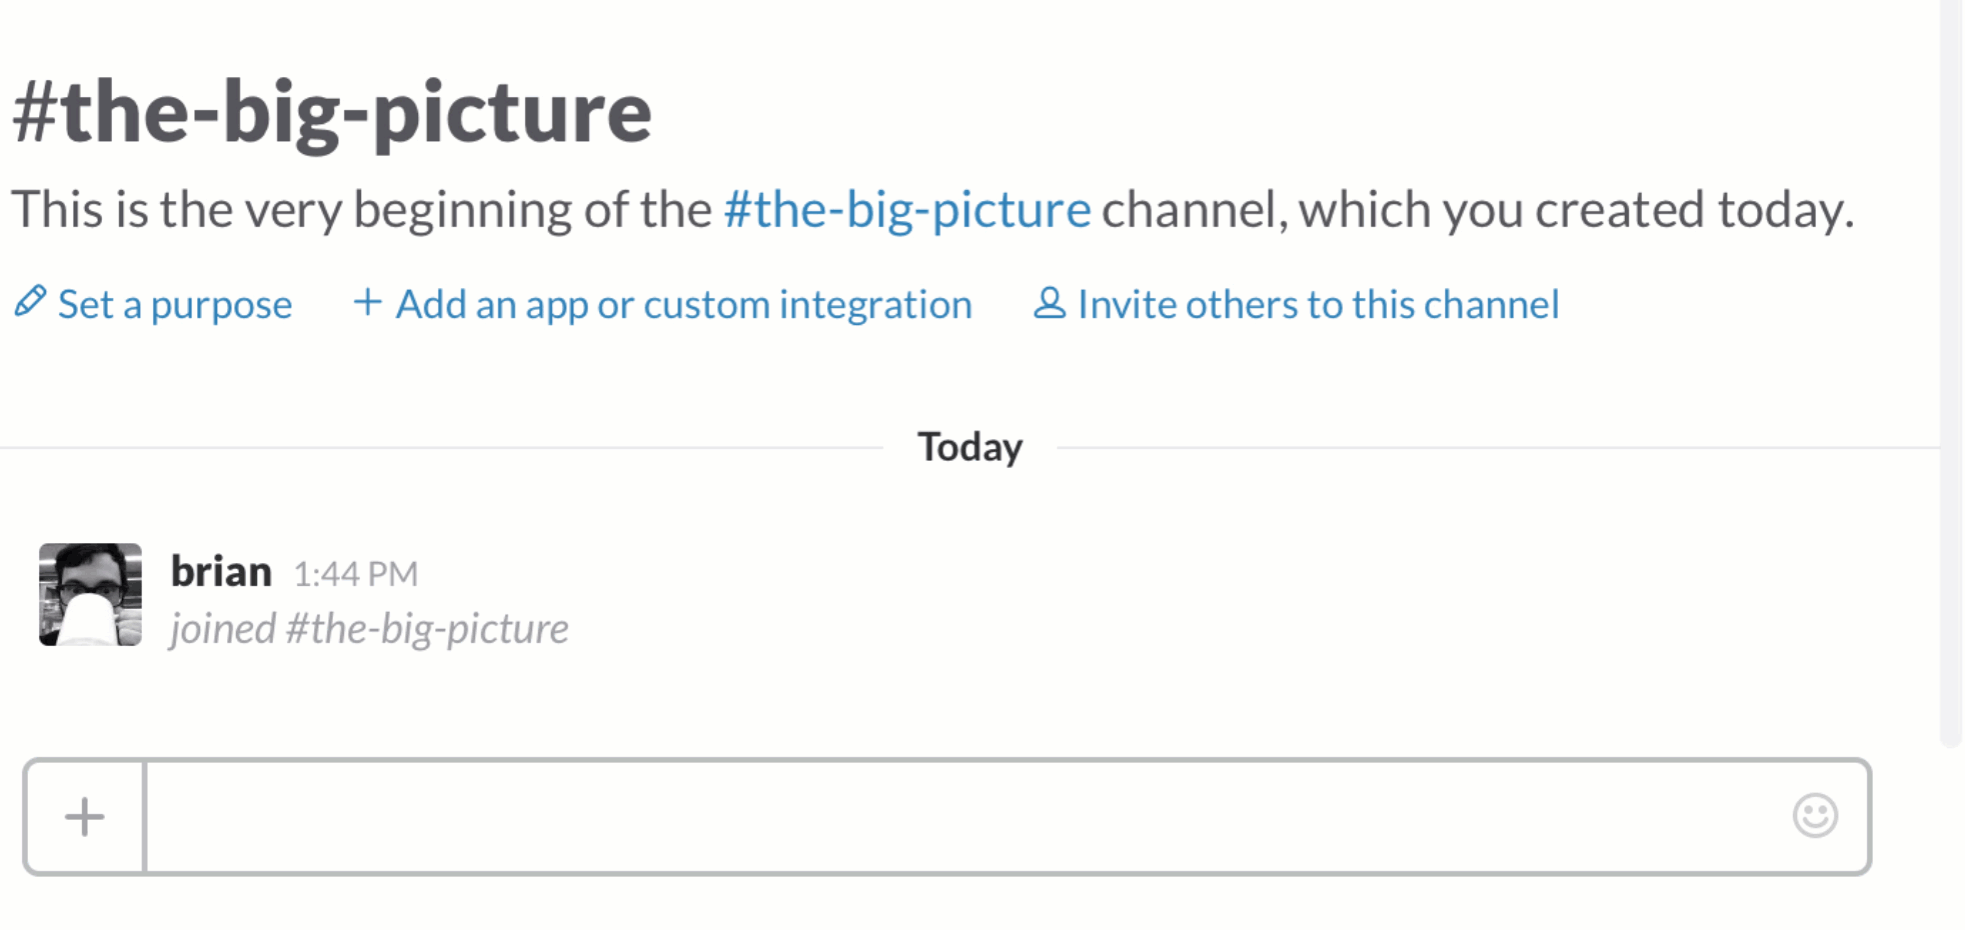1965x930 pixels.
Task: Open brian's profile photo avatar
Action: 90,594
